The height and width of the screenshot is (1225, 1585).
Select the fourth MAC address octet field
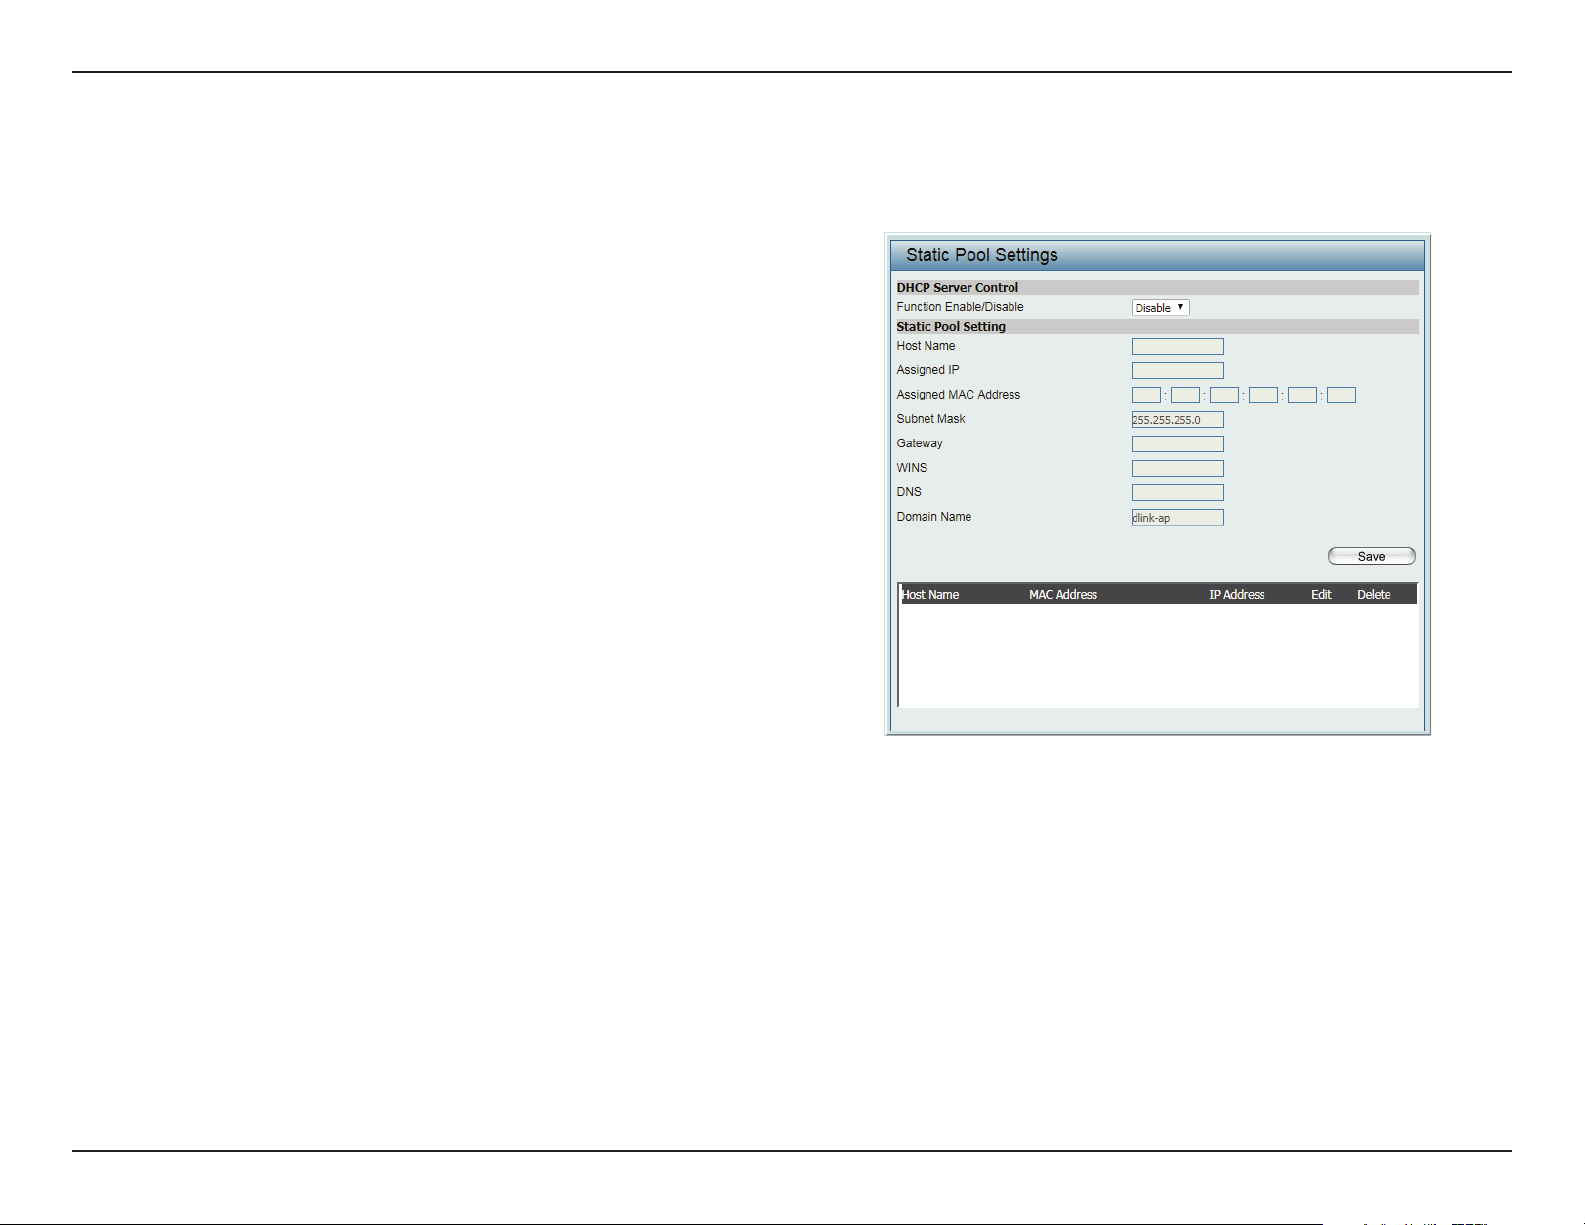(x=1263, y=395)
